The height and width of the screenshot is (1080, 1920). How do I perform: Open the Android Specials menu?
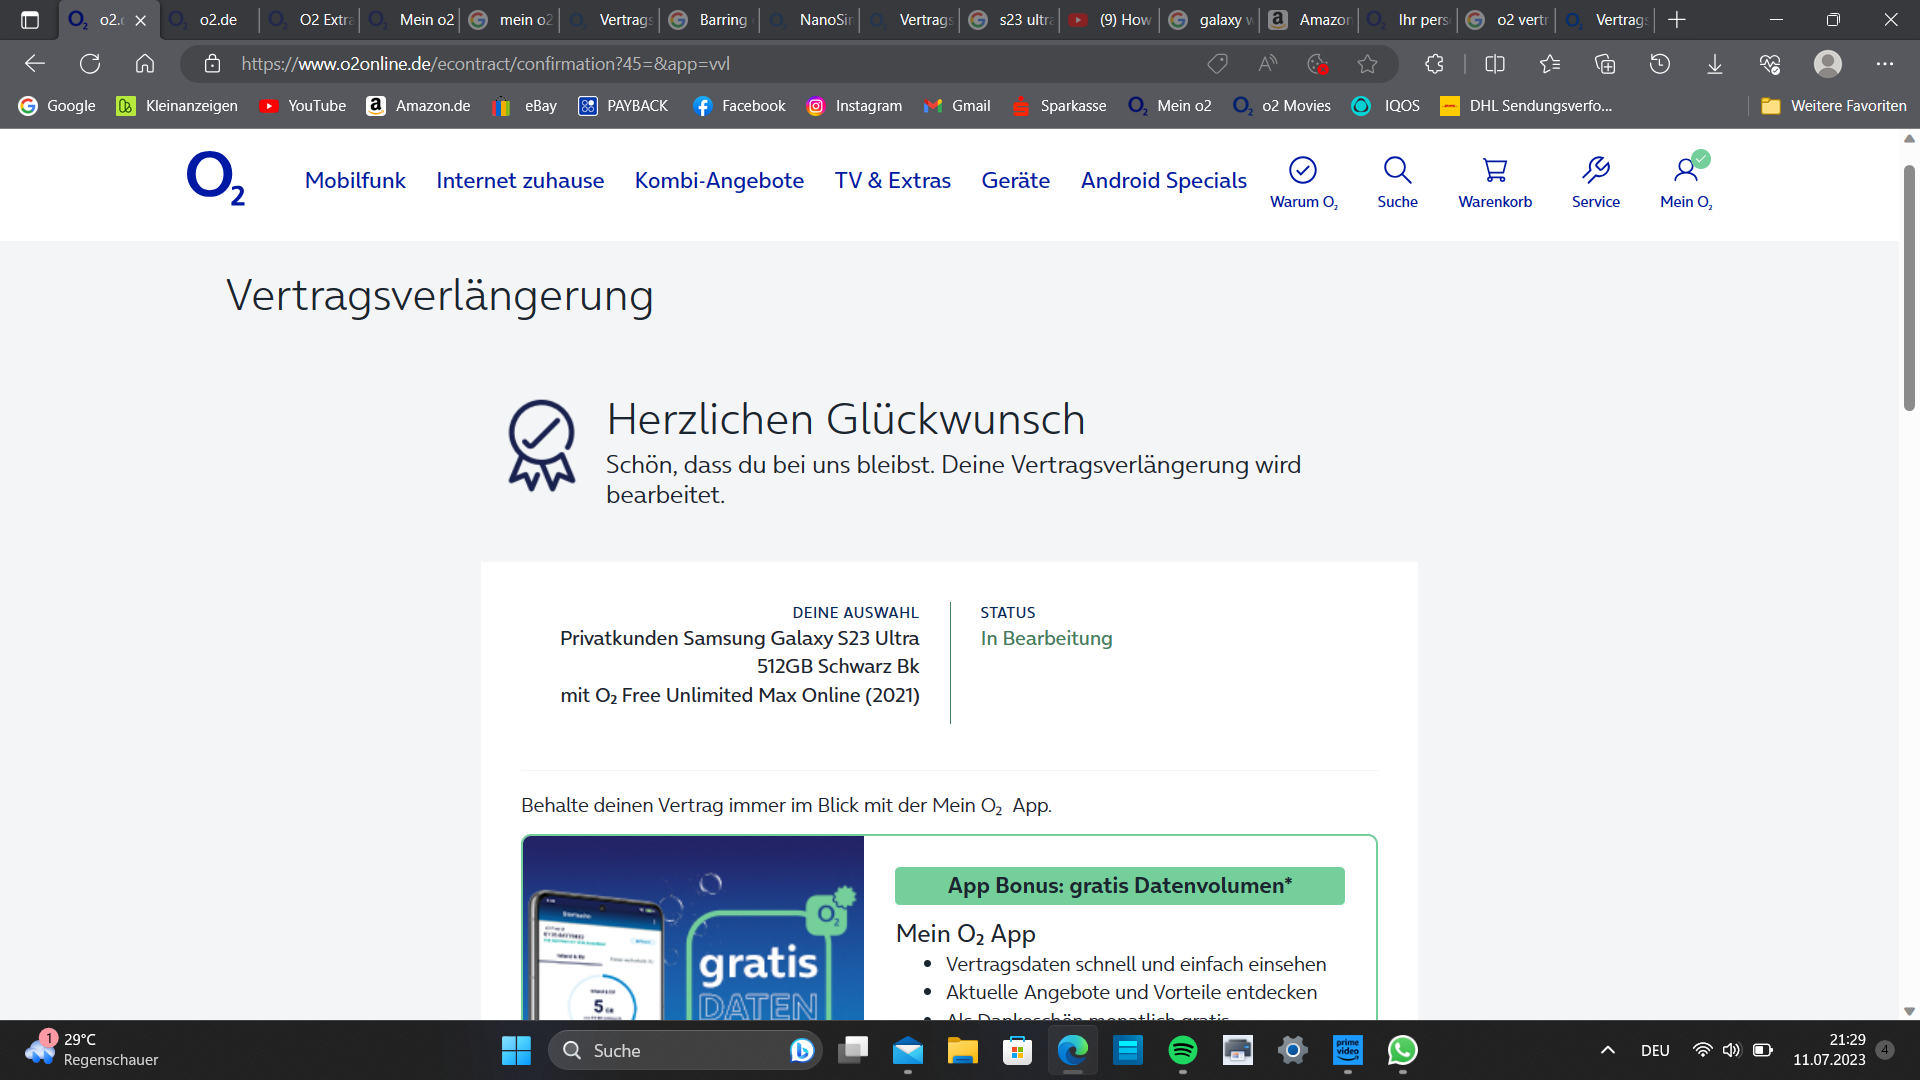pos(1163,180)
